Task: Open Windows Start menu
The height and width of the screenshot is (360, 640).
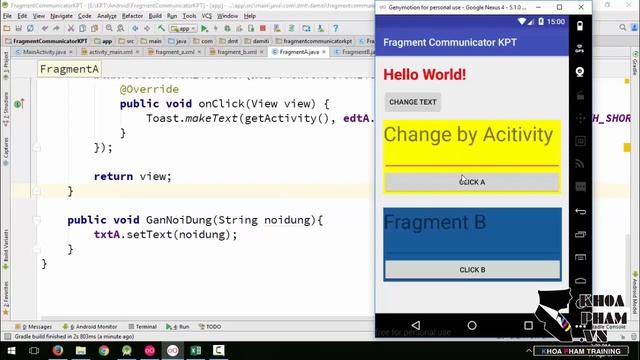Action: [x=11, y=351]
